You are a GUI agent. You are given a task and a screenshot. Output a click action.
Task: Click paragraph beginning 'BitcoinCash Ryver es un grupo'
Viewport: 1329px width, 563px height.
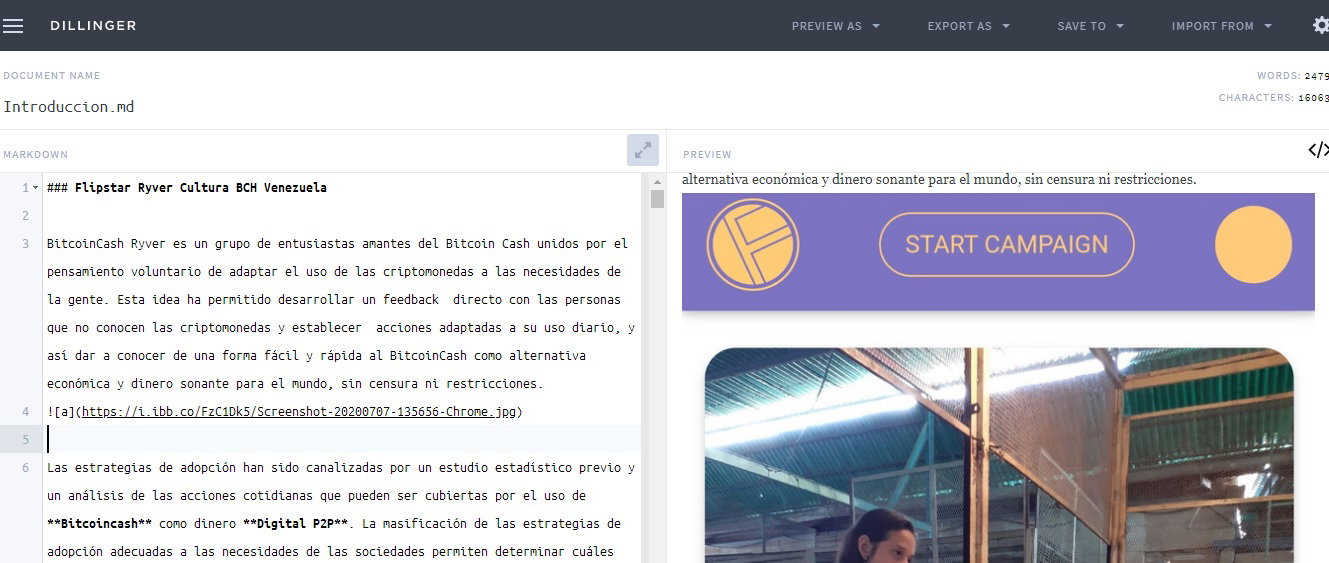(x=341, y=313)
